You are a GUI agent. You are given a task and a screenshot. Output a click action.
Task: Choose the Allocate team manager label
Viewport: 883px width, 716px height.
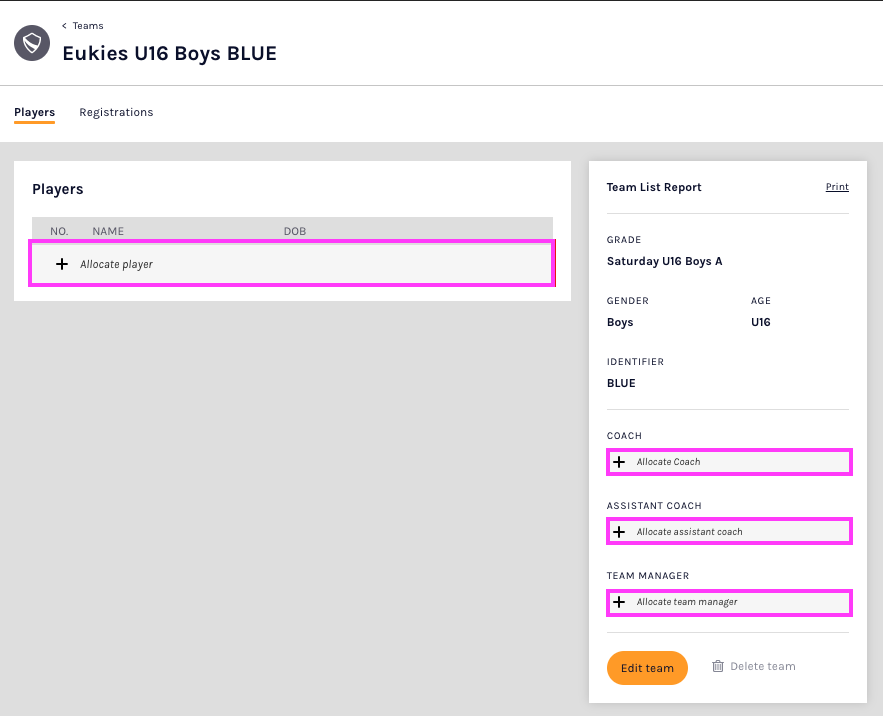pos(687,602)
